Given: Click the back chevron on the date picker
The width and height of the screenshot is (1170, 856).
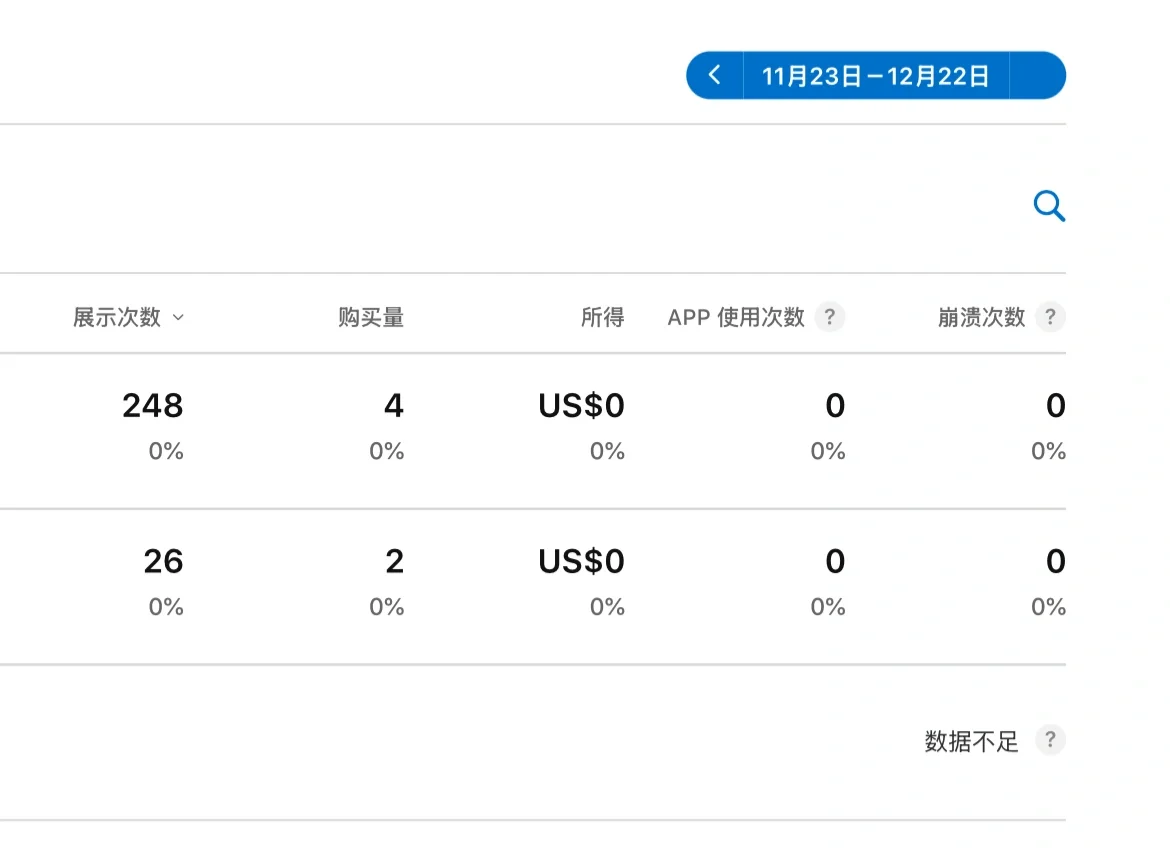Looking at the screenshot, I should pos(714,74).
